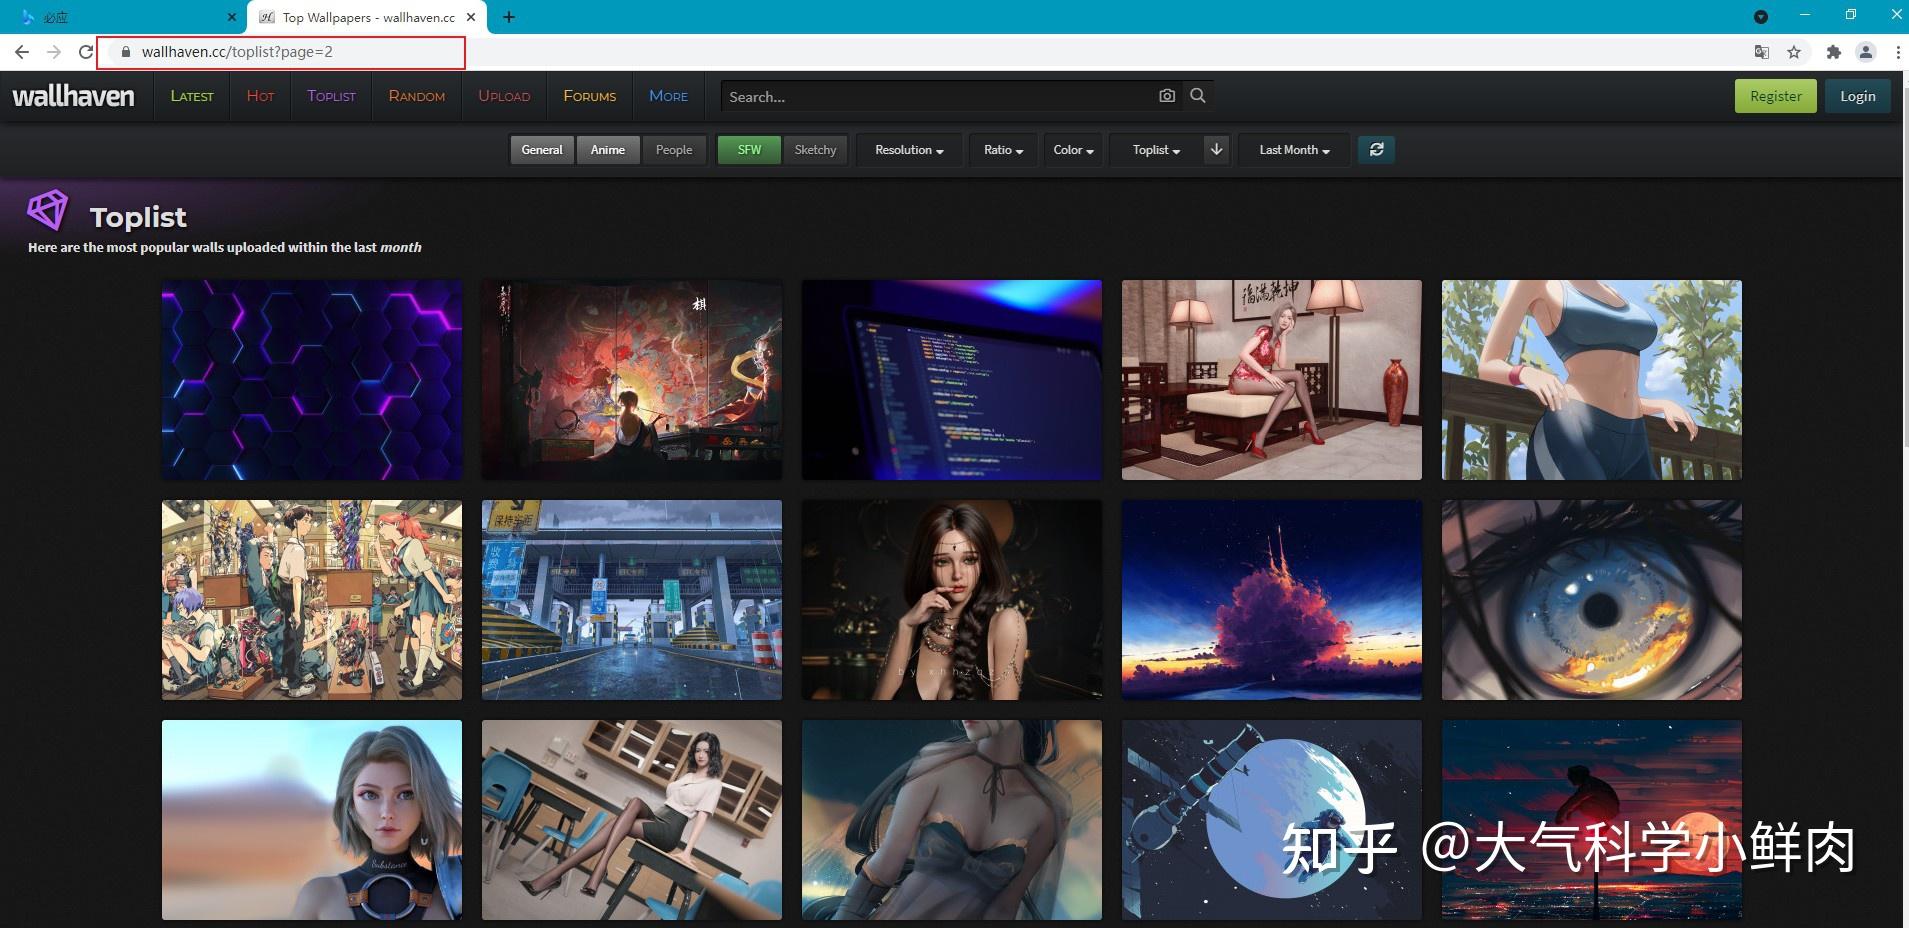Open the Upload navigation item
The image size is (1909, 928).
[504, 96]
